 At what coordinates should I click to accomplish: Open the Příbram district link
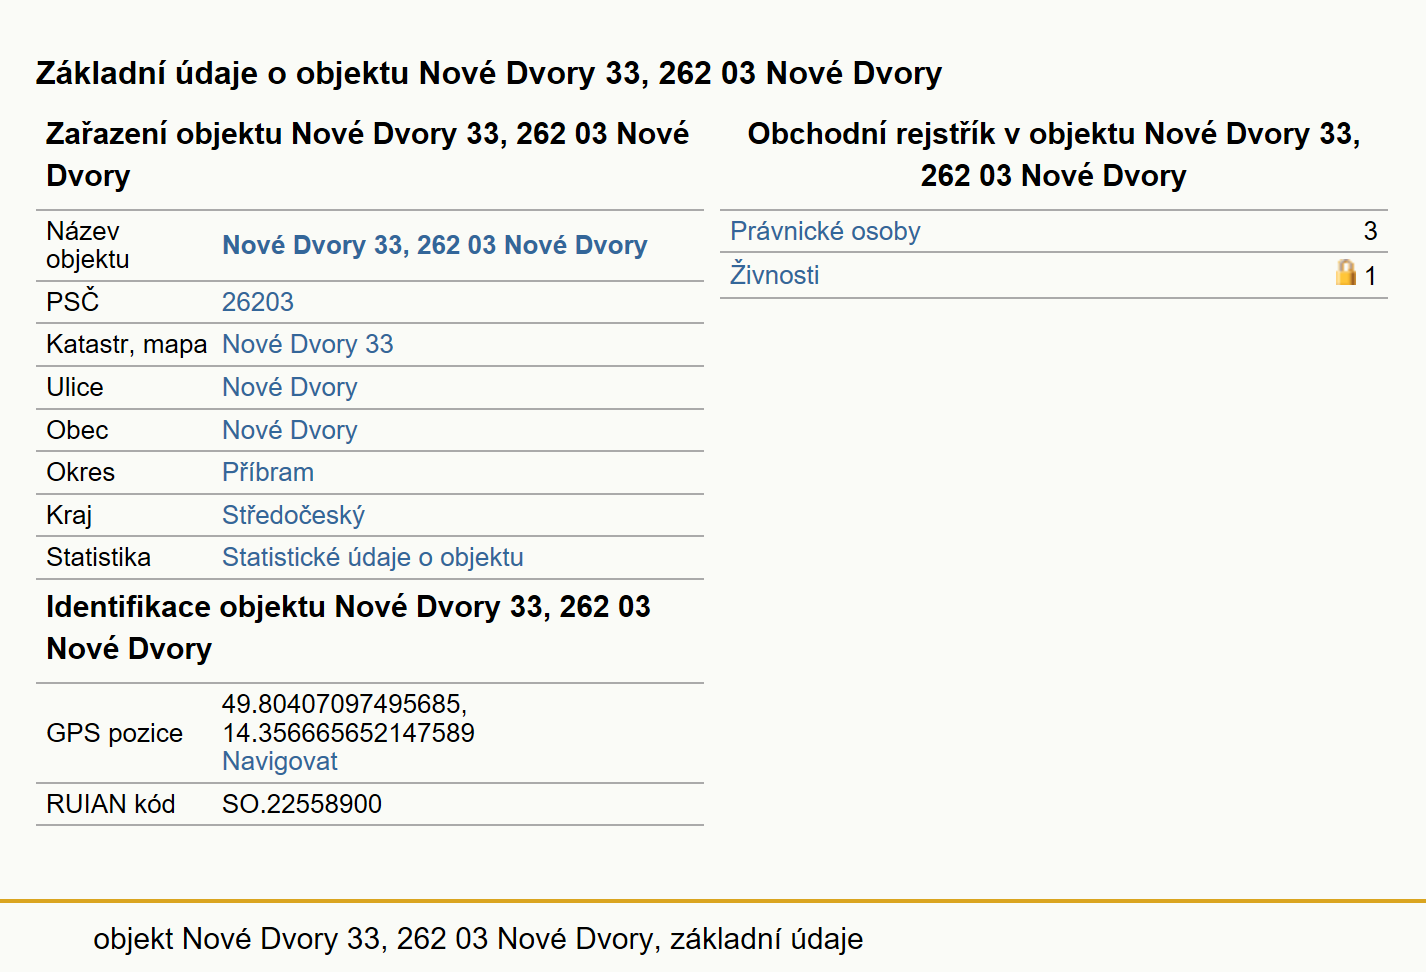pyautogui.click(x=268, y=472)
